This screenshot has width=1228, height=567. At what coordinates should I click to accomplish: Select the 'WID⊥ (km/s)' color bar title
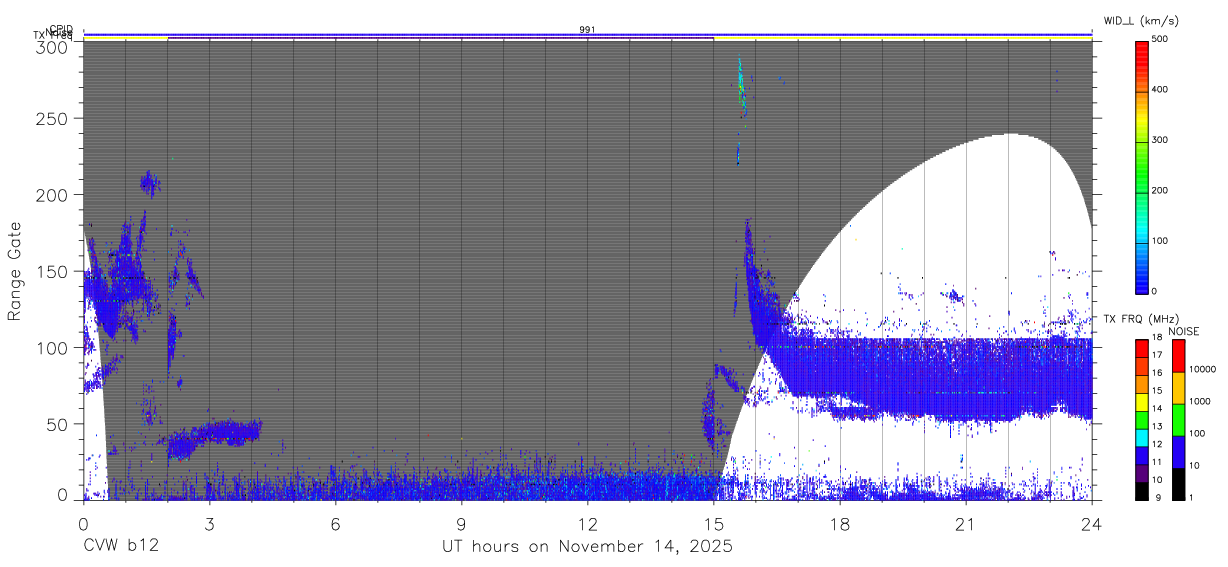coord(1143,21)
